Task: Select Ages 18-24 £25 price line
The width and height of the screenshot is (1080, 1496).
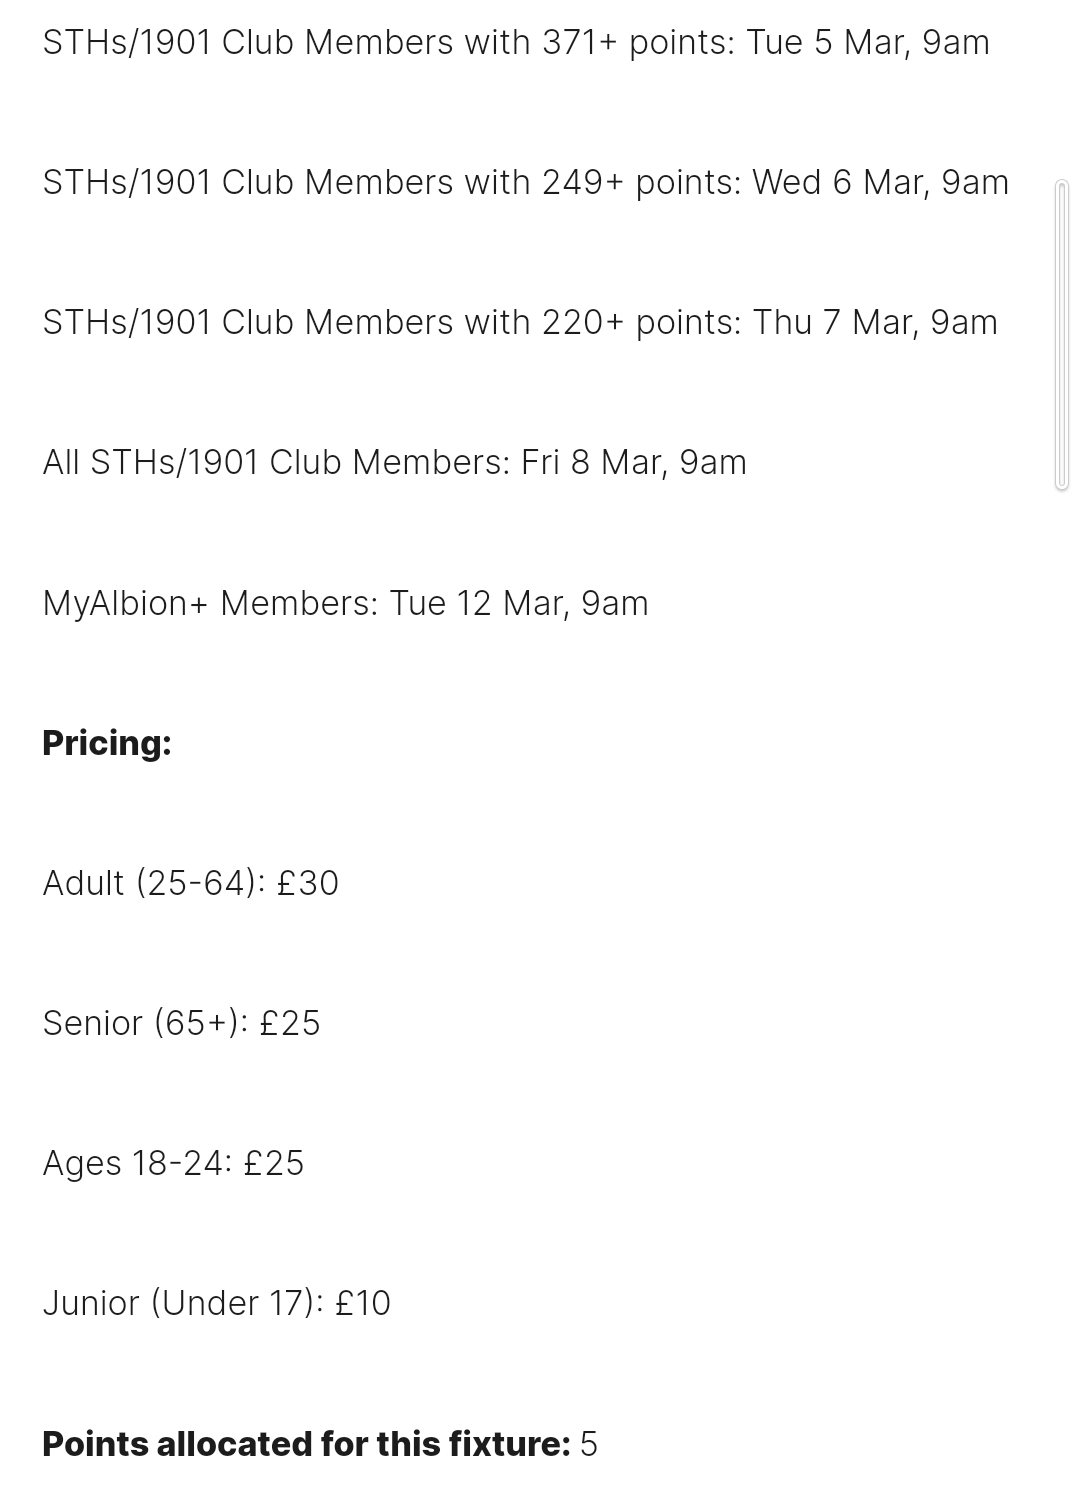Action: pos(173,1163)
